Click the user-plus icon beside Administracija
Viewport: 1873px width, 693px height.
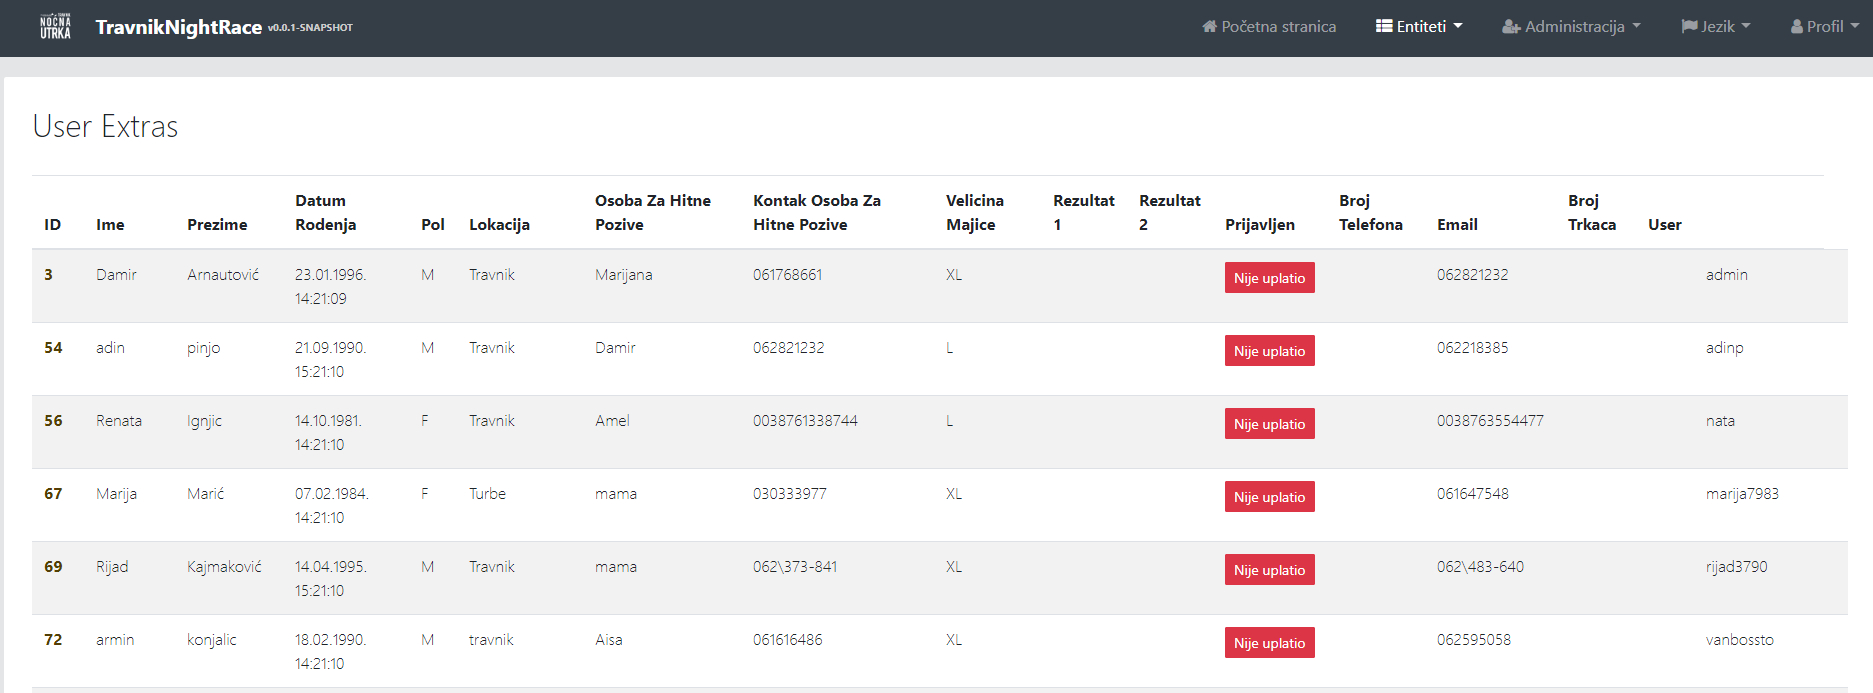(1511, 27)
